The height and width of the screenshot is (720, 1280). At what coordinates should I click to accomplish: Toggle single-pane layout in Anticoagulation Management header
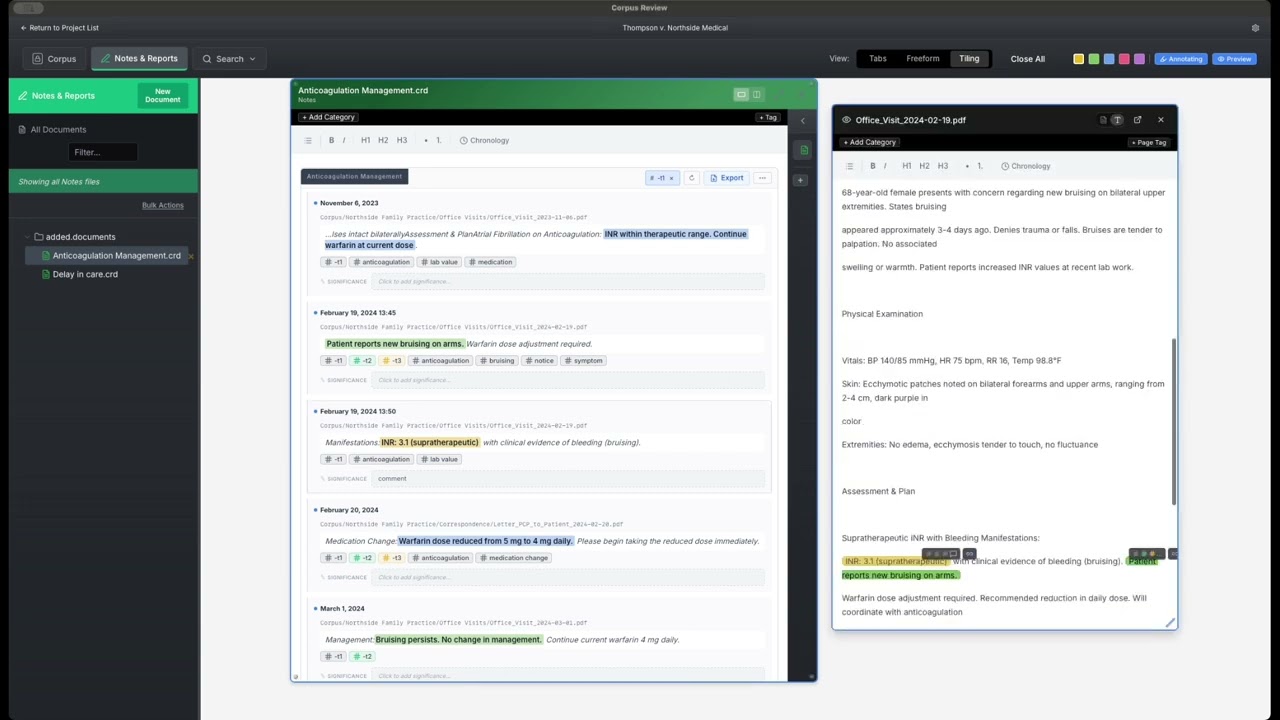pyautogui.click(x=741, y=95)
